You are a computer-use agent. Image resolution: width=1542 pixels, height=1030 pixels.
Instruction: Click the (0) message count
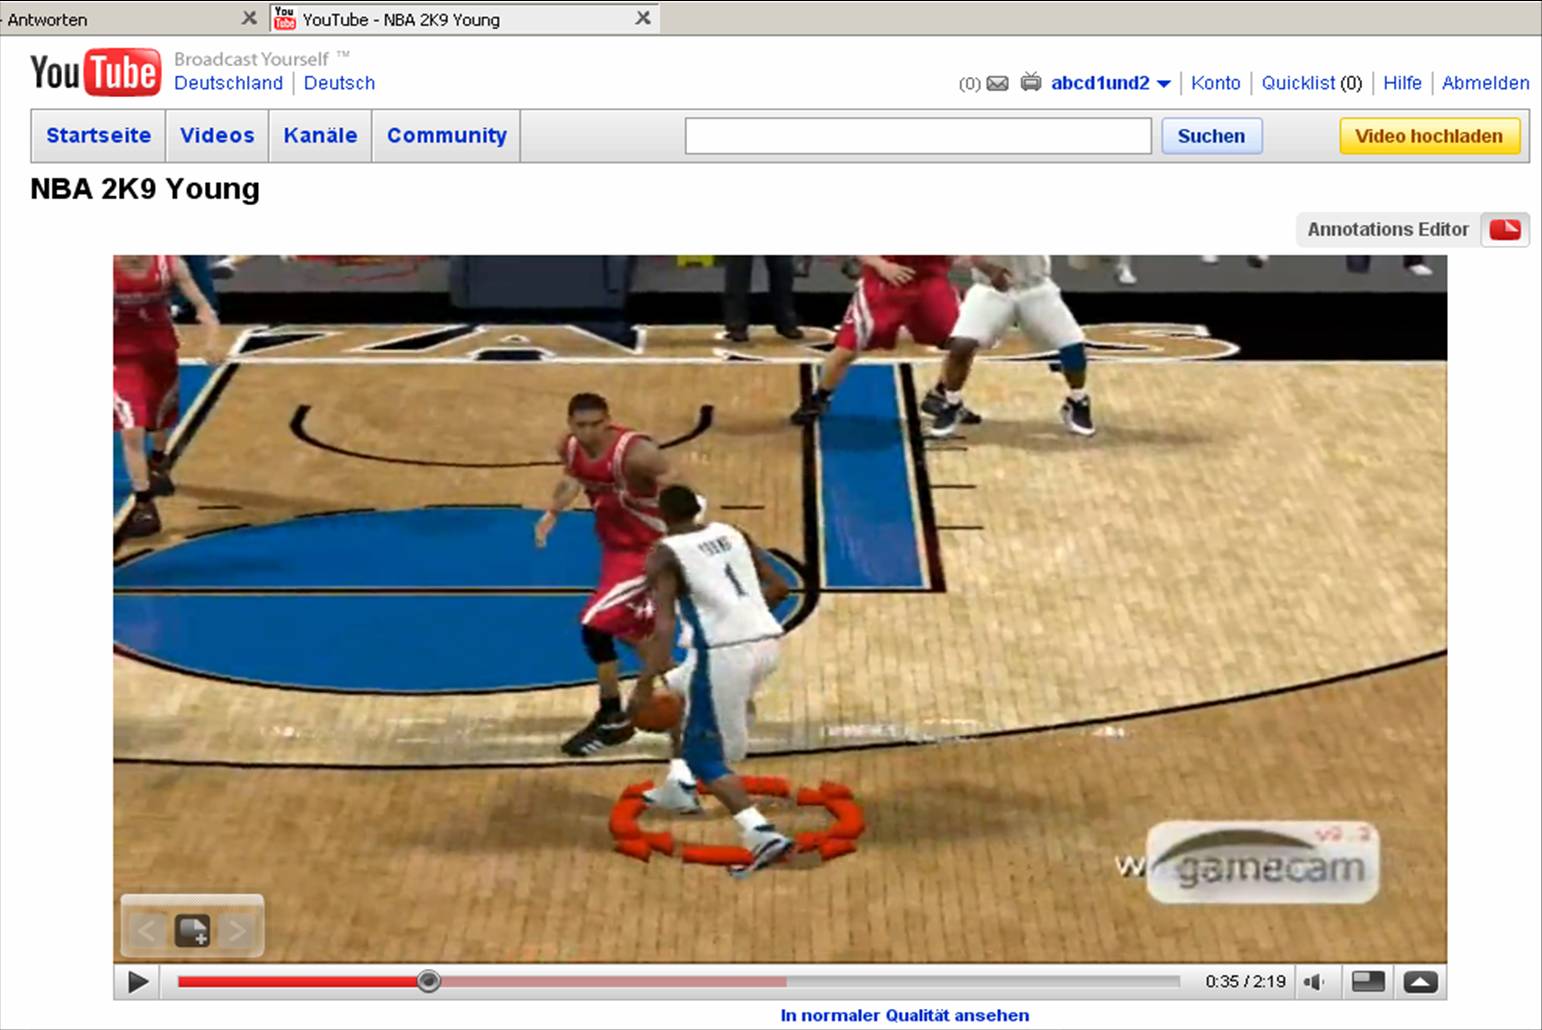point(969,84)
